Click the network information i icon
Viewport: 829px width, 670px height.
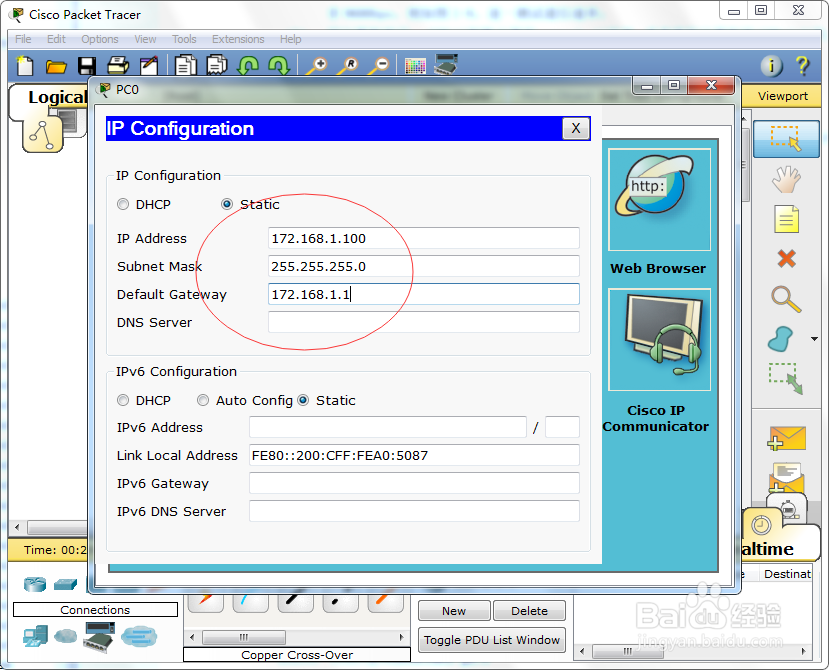pos(771,66)
